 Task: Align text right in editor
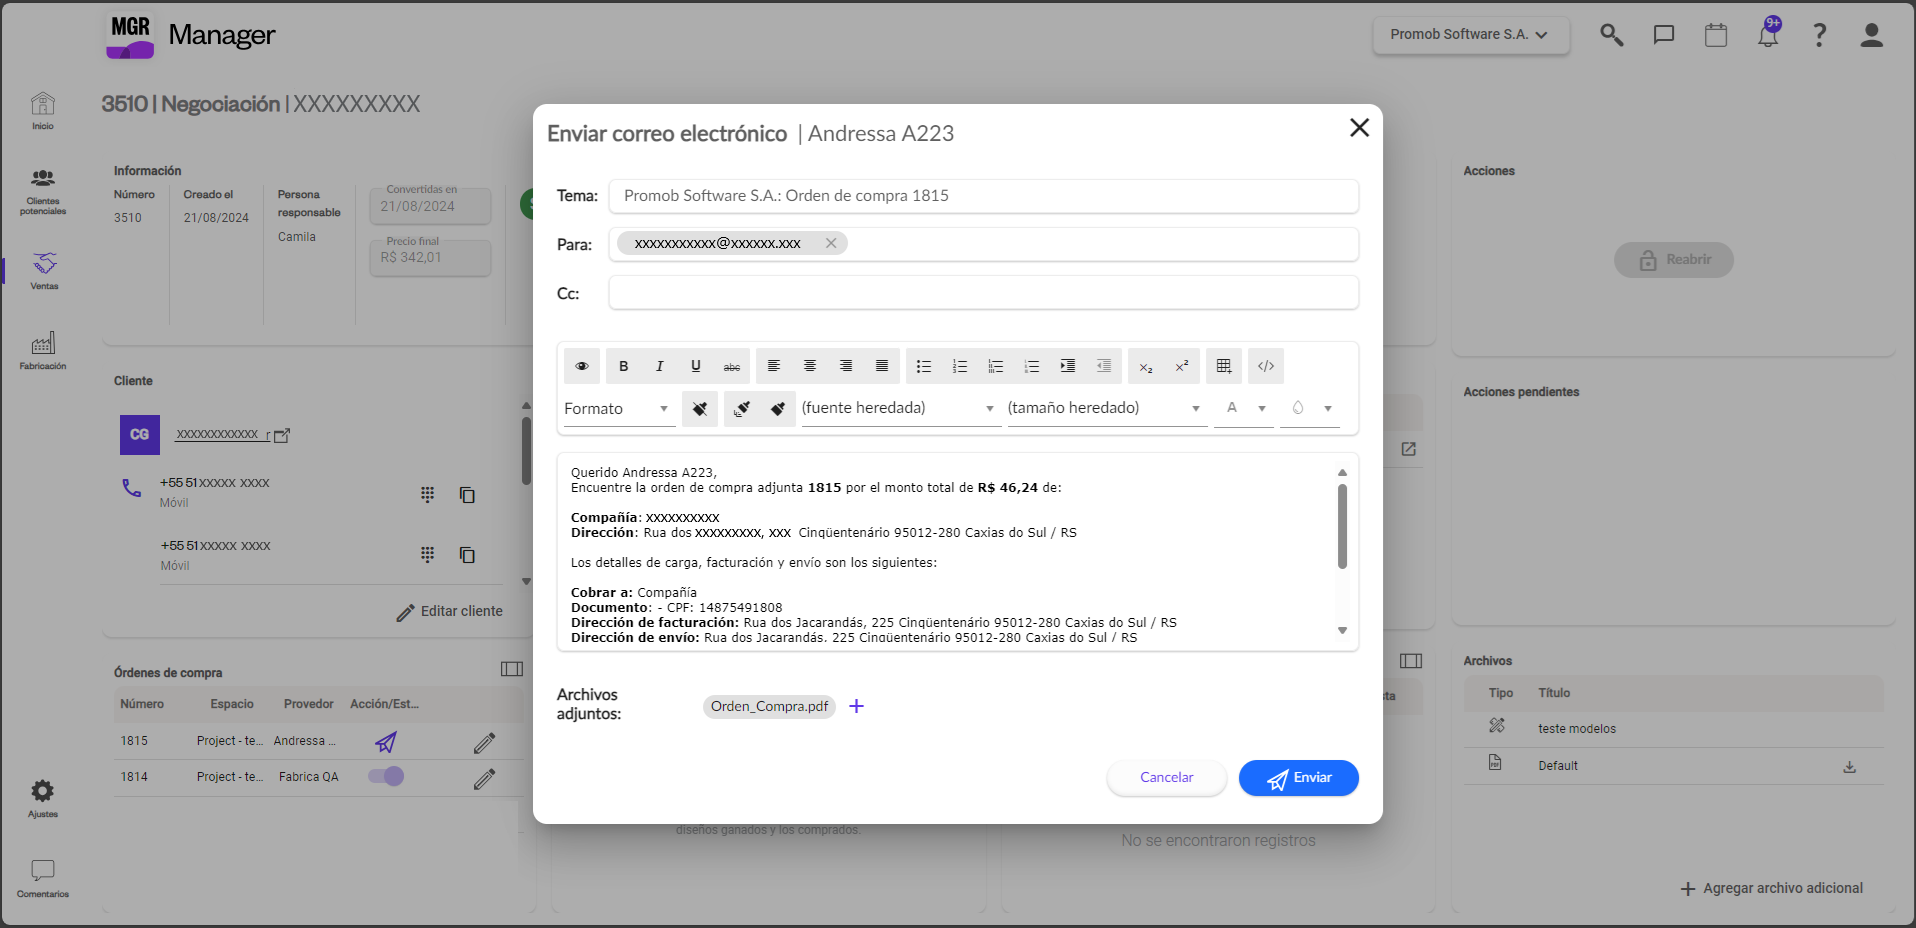846,366
